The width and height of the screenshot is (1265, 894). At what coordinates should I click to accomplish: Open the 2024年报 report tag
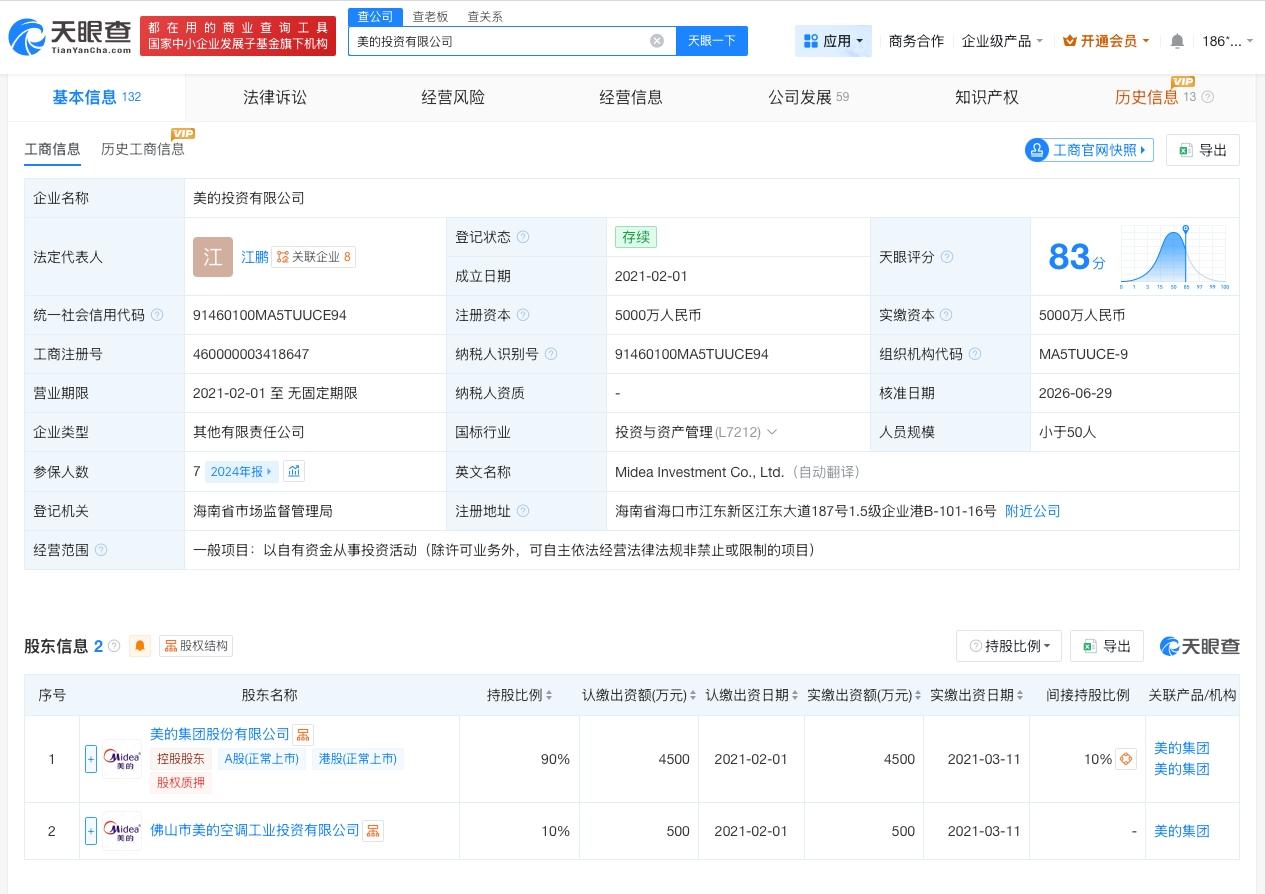coord(241,471)
